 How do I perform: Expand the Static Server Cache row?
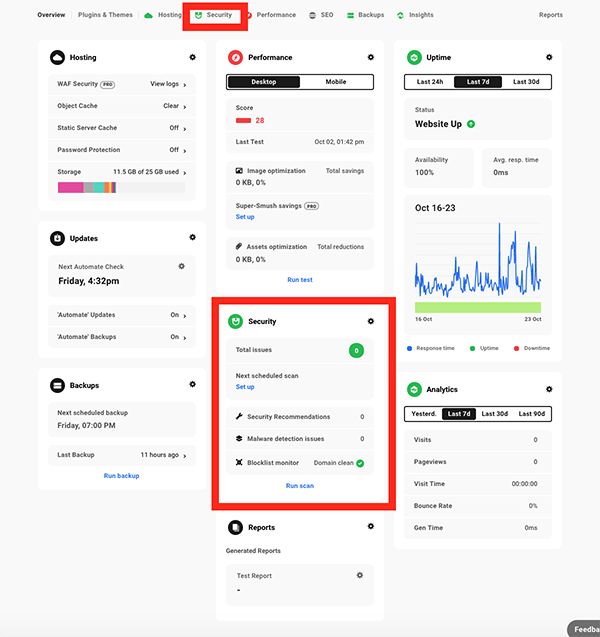click(185, 128)
